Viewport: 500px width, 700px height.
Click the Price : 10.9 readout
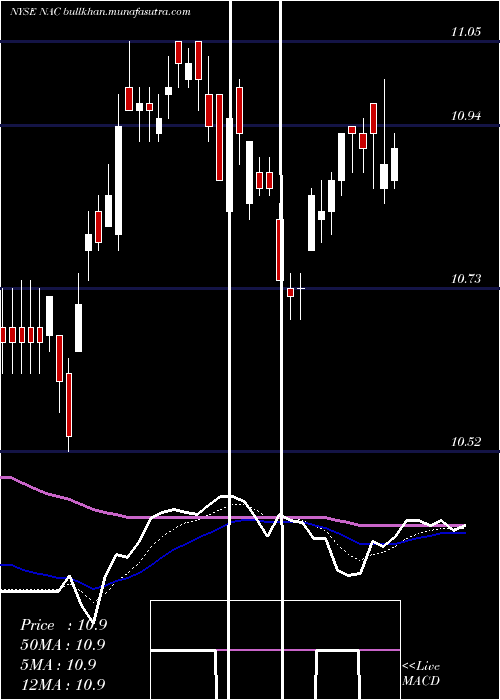pyautogui.click(x=63, y=625)
